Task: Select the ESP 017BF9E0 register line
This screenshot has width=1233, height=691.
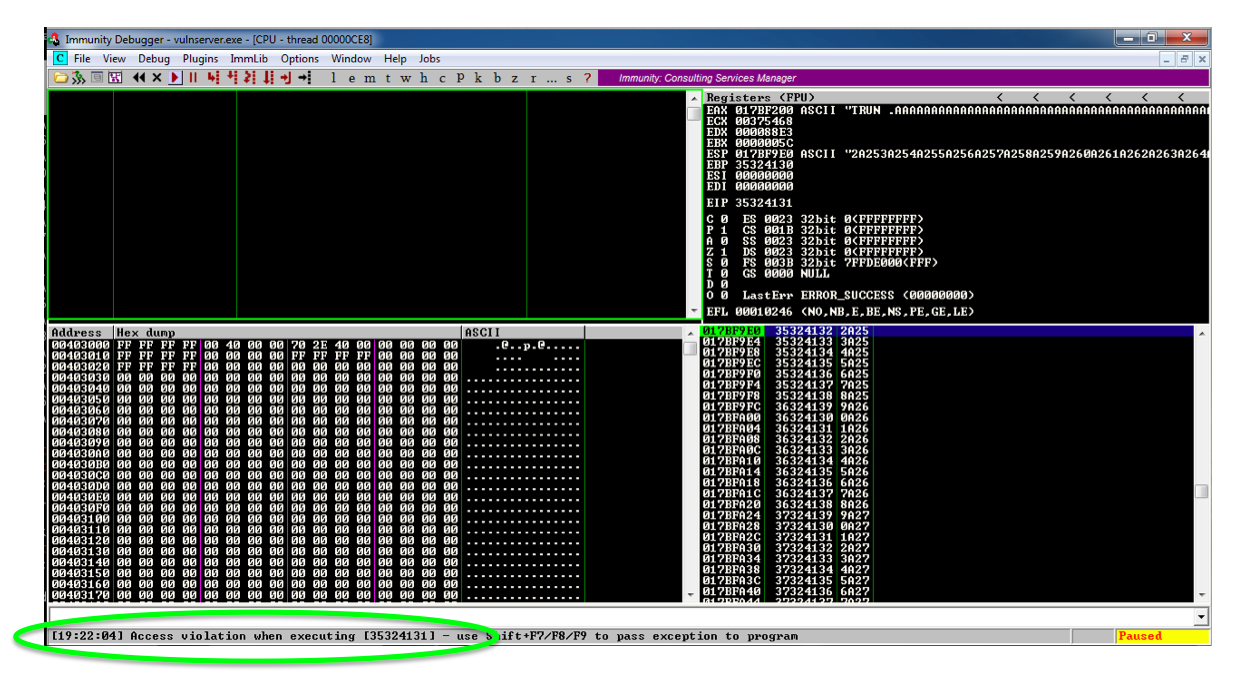Action: (957, 154)
